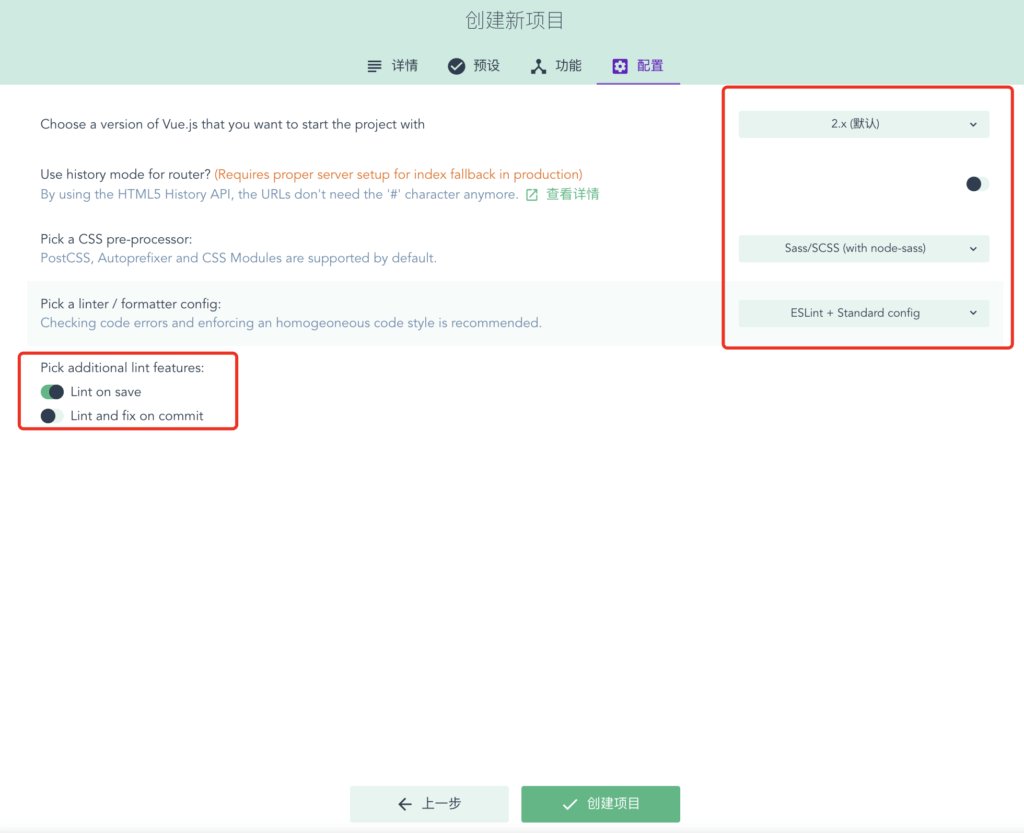The height and width of the screenshot is (833, 1024).
Task: Click the 详情 list icon
Action: (374, 66)
